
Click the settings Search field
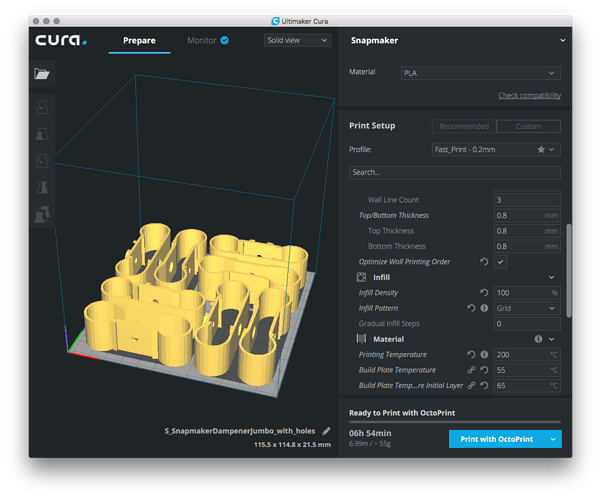(x=455, y=172)
